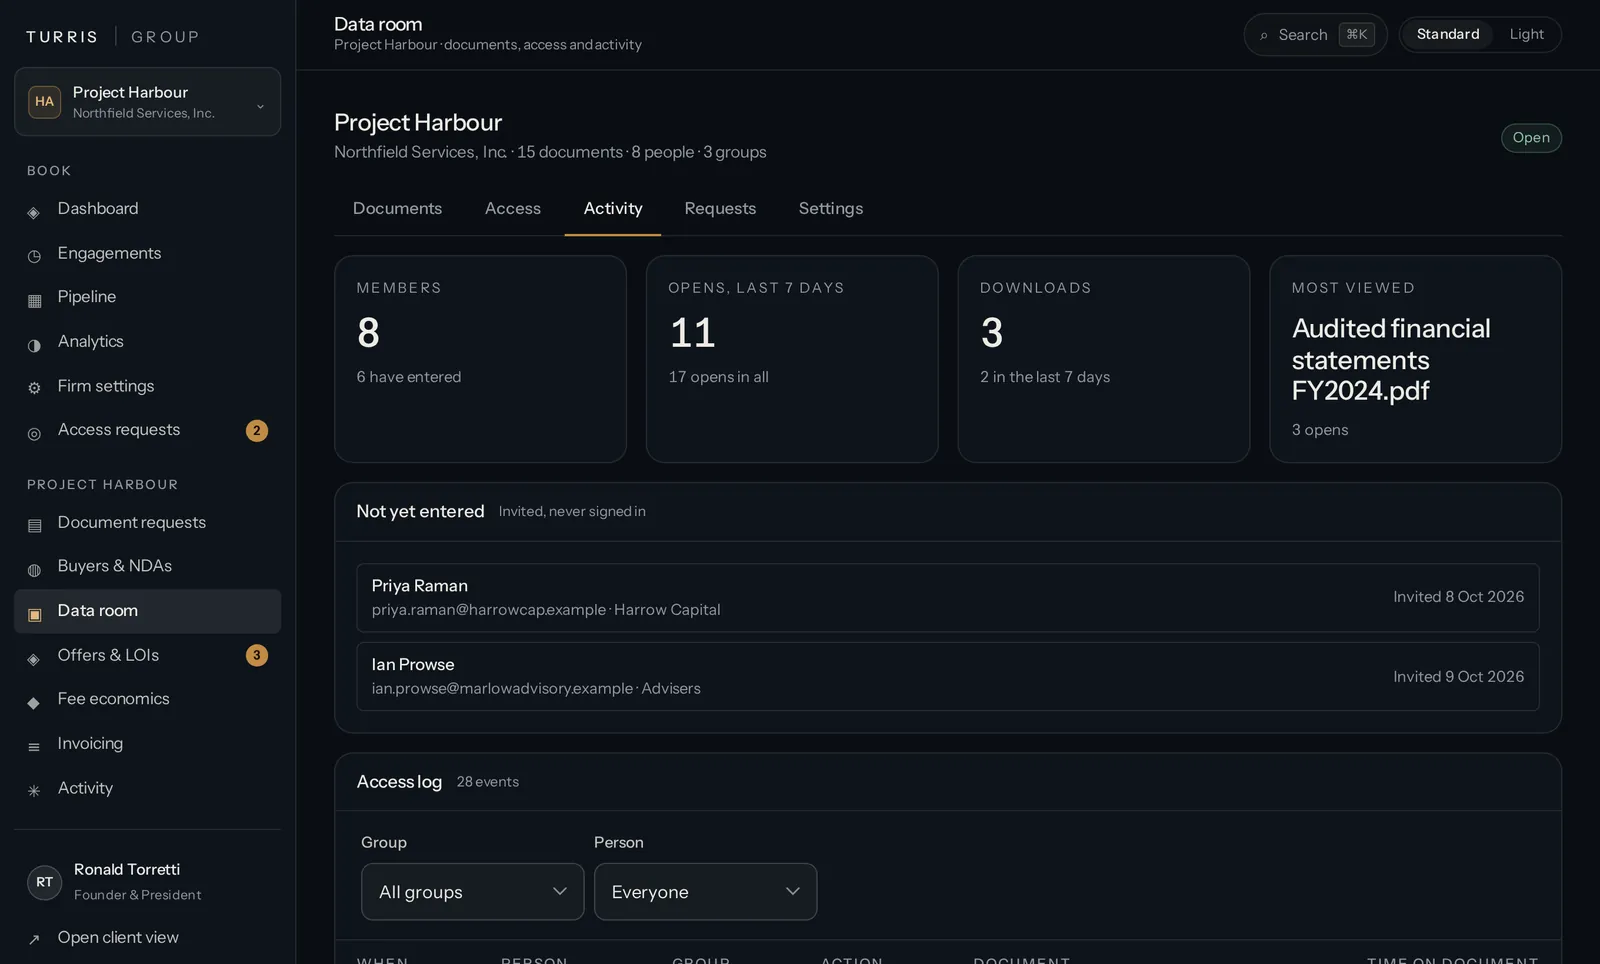
Task: Click Open client view link
Action: (x=147, y=938)
